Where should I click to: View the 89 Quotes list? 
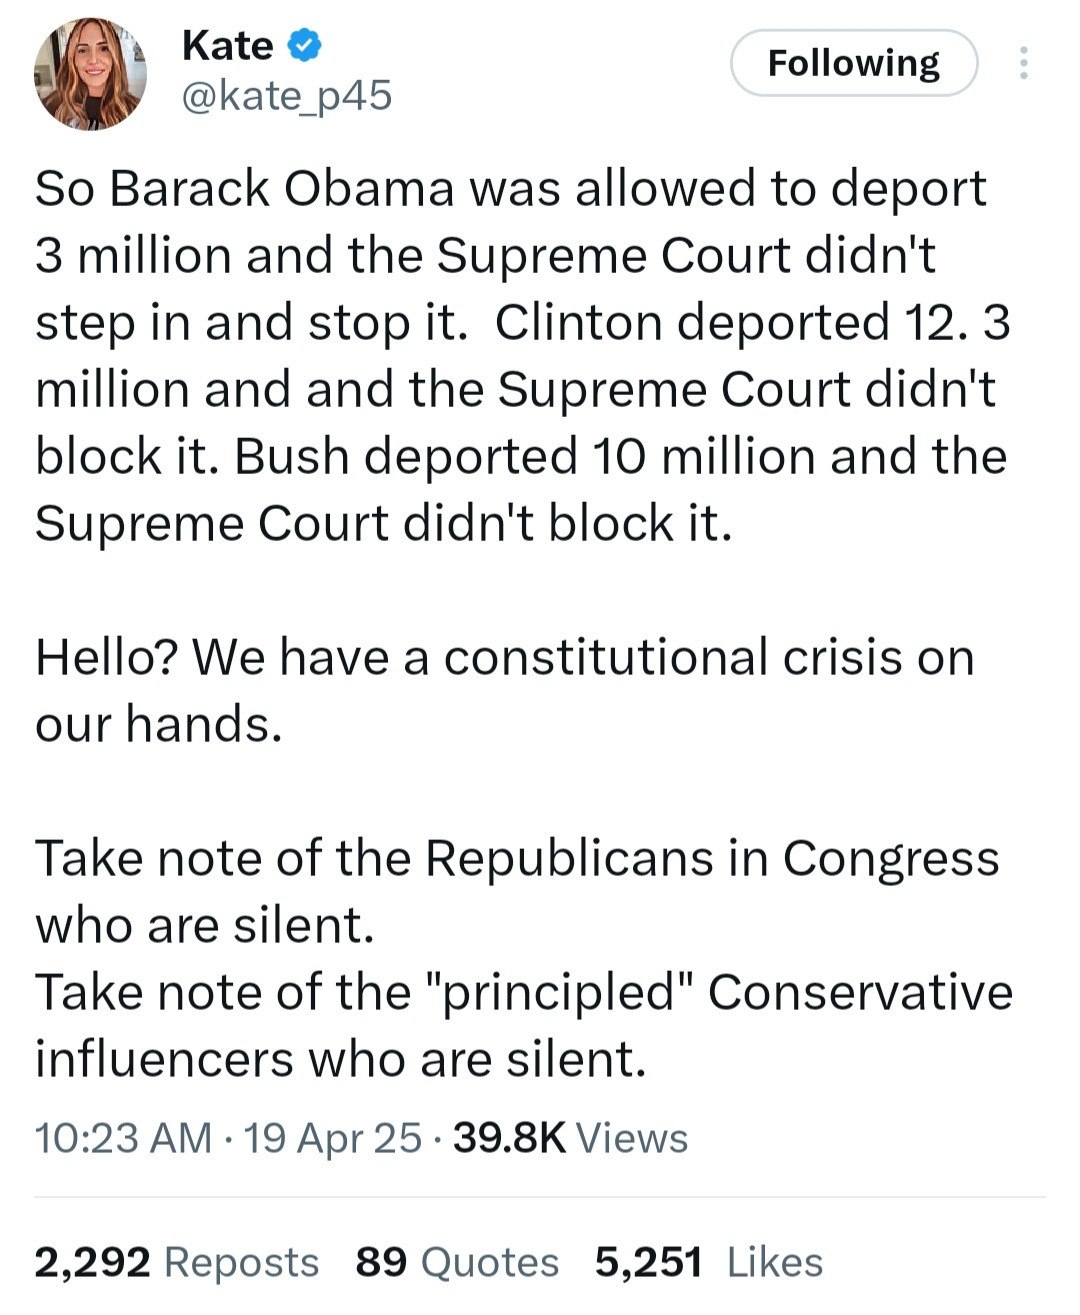(457, 1262)
